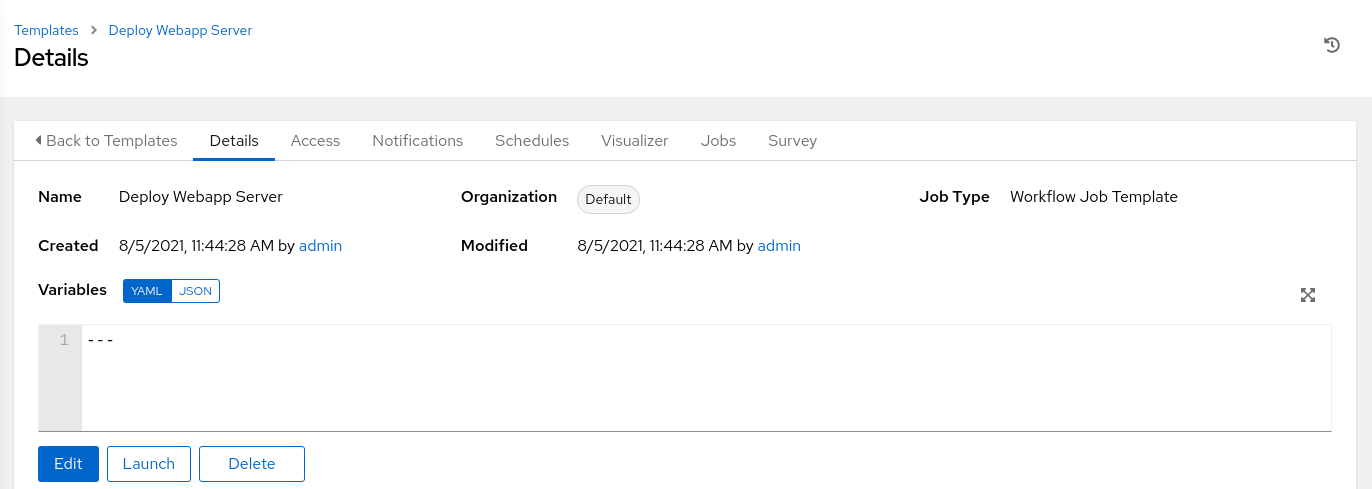Navigate to Templates breadcrumb link
Image resolution: width=1372 pixels, height=489 pixels.
click(46, 30)
